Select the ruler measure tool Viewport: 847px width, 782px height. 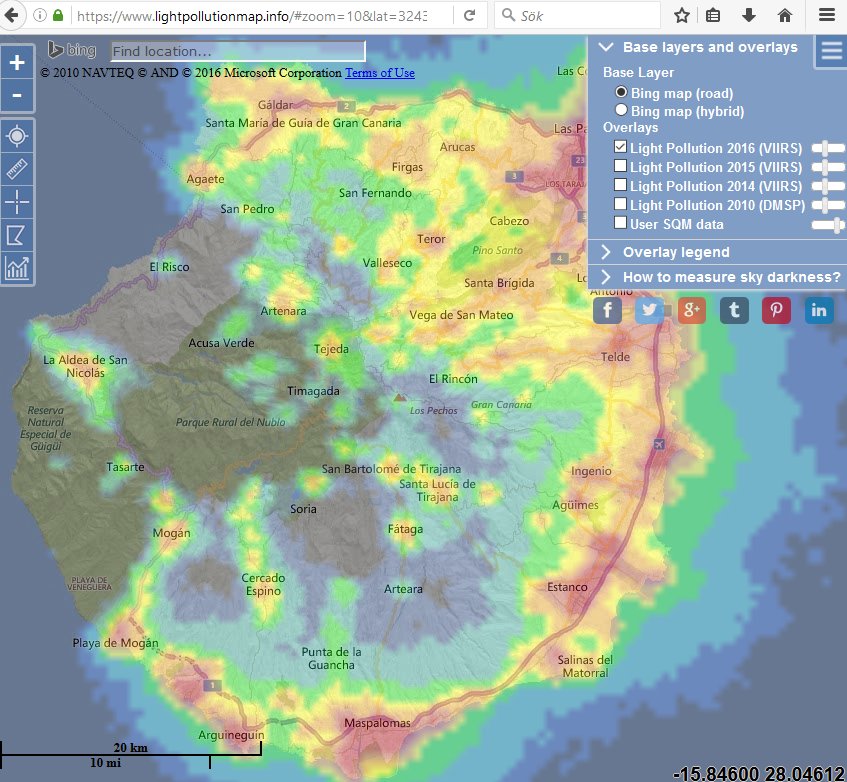point(17,168)
